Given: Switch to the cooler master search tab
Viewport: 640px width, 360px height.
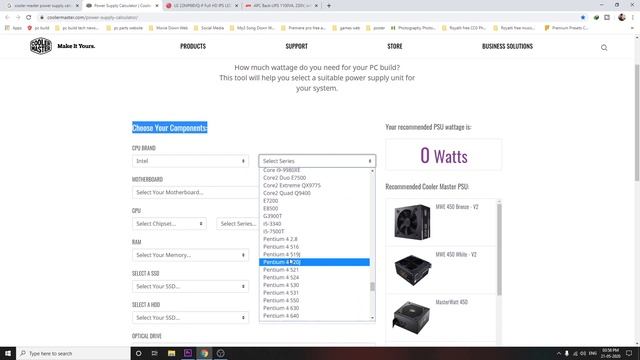Looking at the screenshot, I should pos(41,6).
